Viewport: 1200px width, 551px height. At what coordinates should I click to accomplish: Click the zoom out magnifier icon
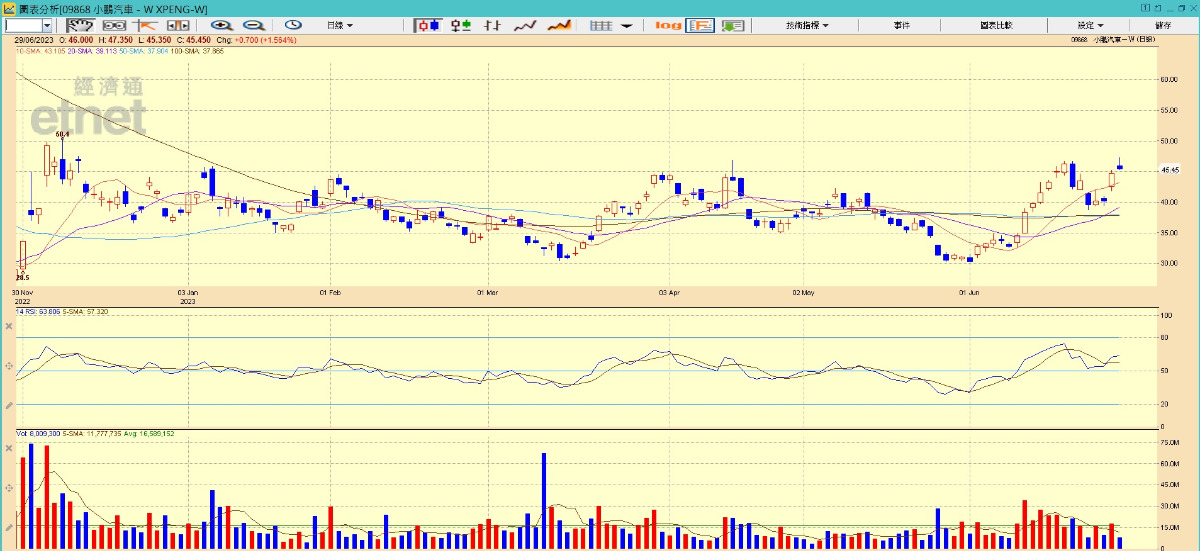253,25
